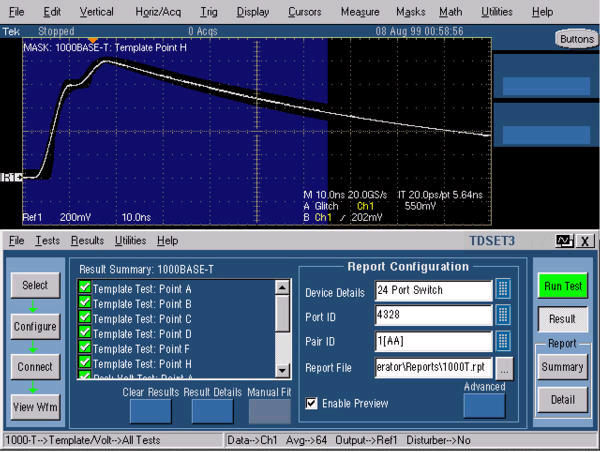600x452 pixels.
Task: Open the Display menu
Action: pos(253,12)
